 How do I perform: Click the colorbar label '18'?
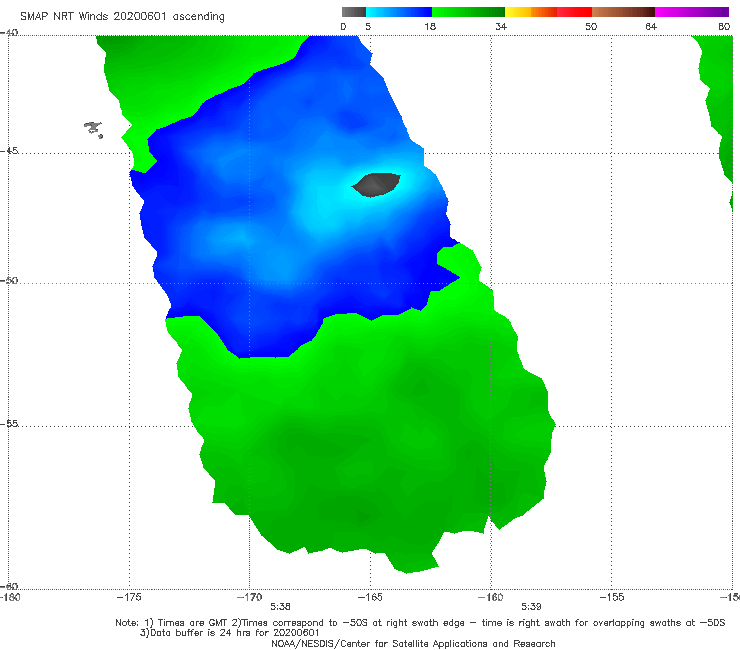click(430, 27)
